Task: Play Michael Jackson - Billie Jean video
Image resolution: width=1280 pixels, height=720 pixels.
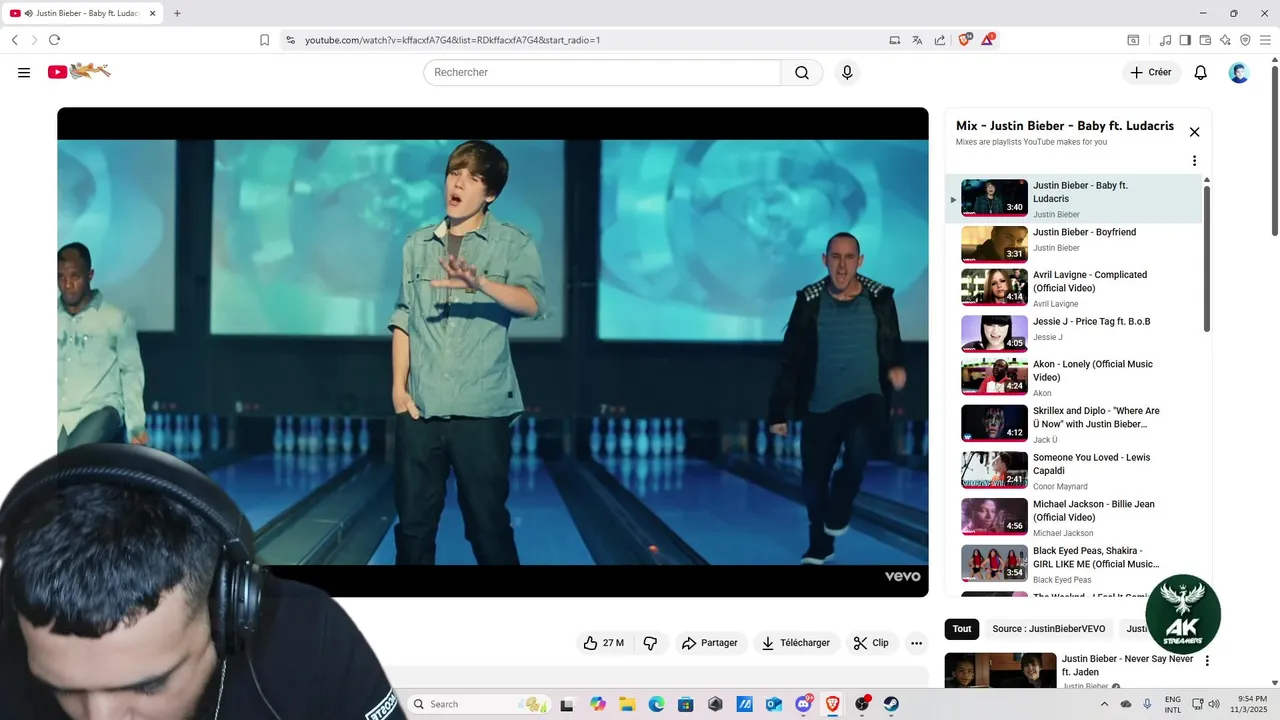Action: tap(1076, 517)
